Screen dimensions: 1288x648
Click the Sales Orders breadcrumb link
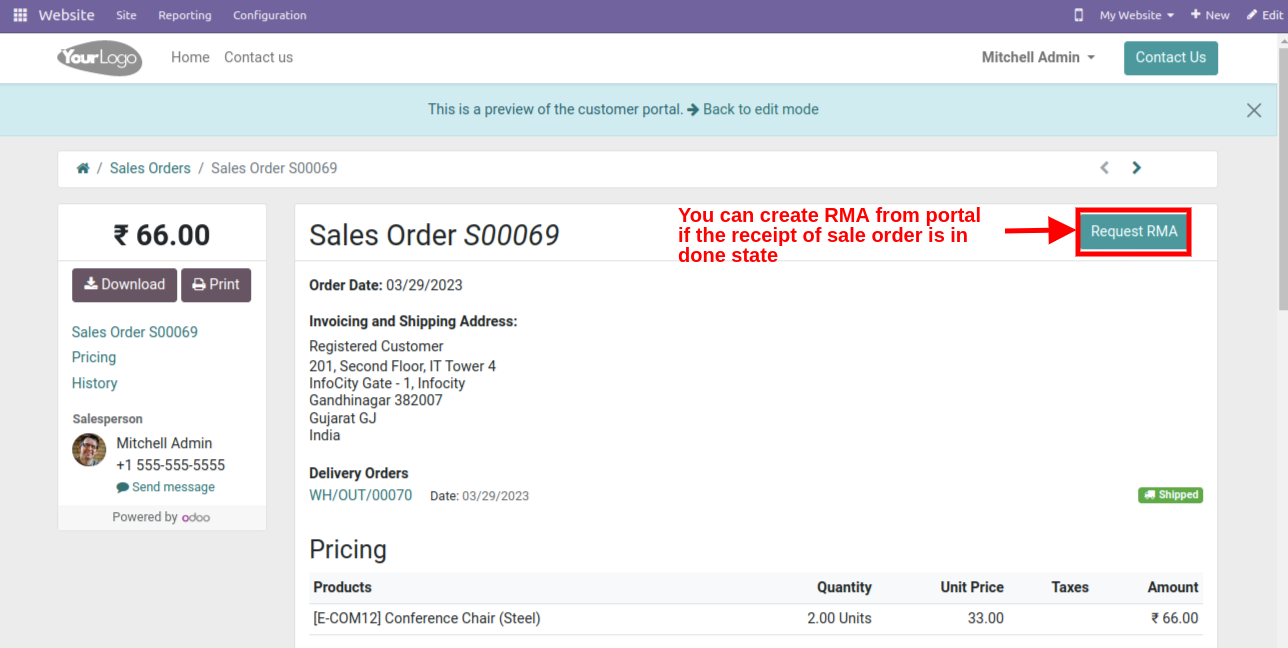tap(150, 168)
